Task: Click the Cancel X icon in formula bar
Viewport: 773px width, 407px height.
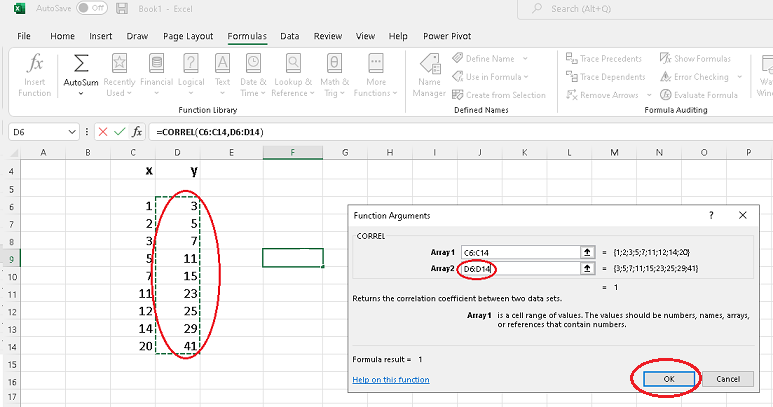Action: 103,132
